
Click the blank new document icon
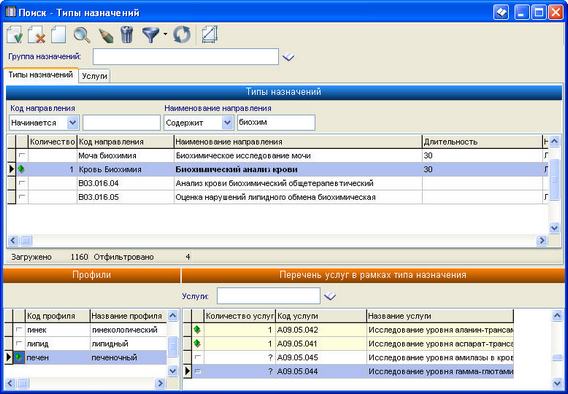[x=58, y=35]
